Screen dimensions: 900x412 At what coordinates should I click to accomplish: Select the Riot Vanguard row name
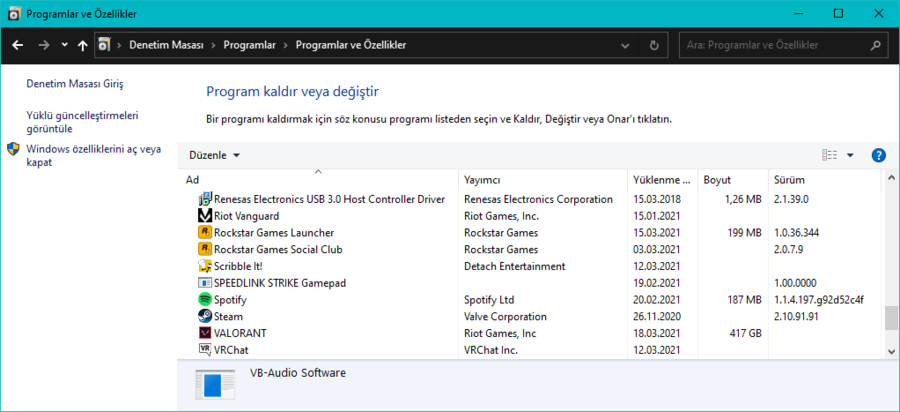click(x=246, y=216)
